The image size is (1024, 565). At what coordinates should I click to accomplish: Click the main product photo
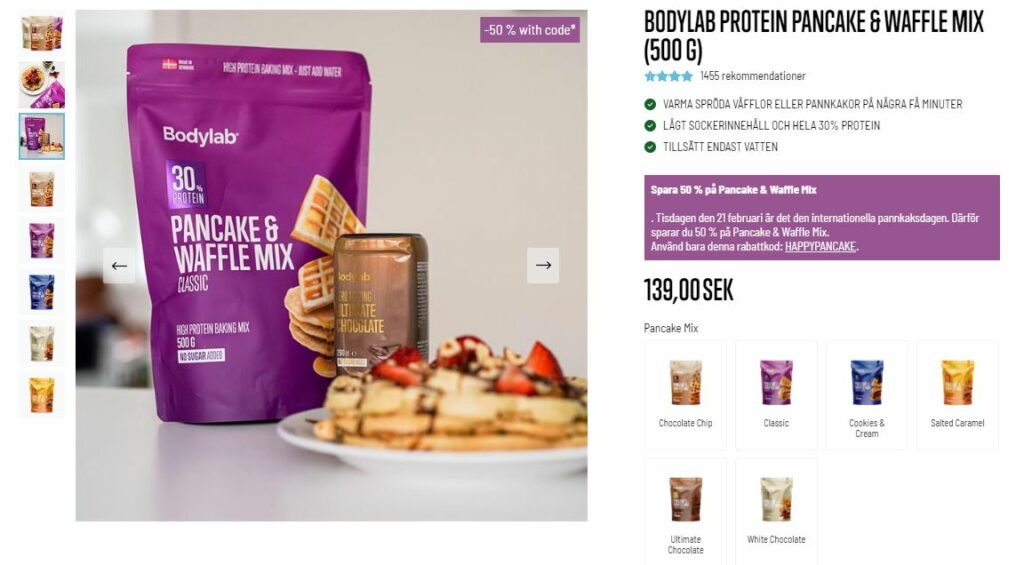pyautogui.click(x=331, y=265)
